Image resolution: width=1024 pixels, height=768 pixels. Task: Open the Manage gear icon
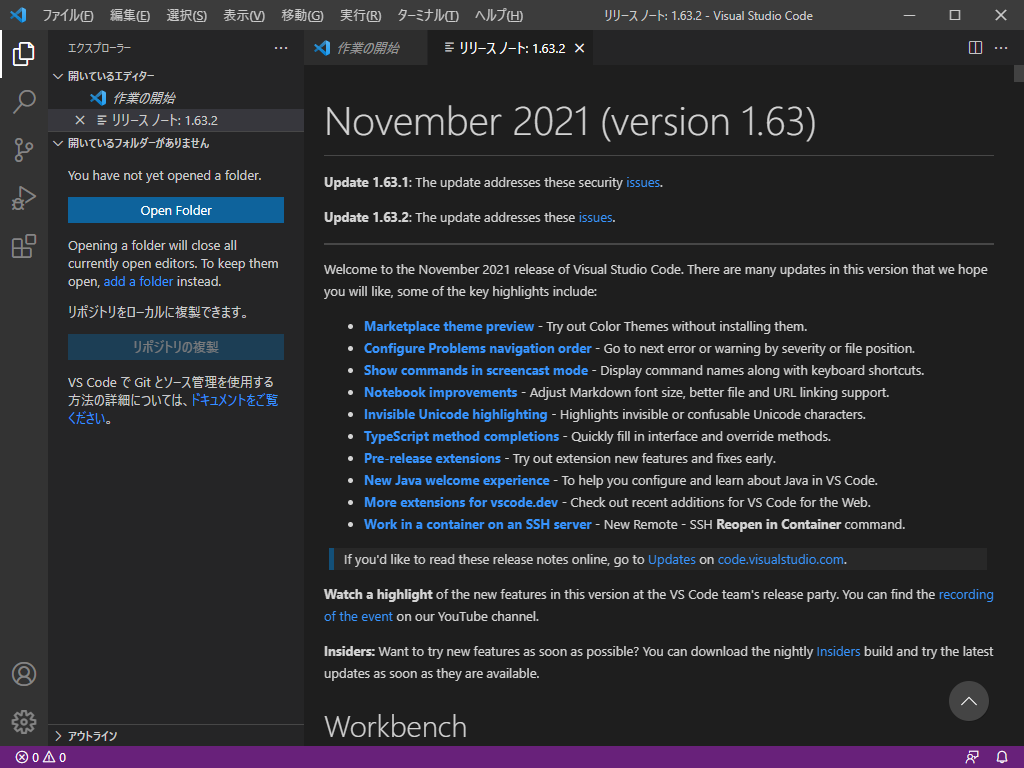tap(24, 722)
